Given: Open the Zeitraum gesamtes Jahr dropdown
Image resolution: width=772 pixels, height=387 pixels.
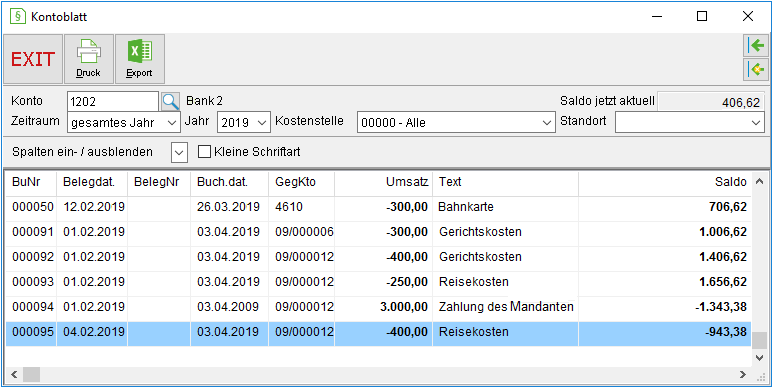Looking at the screenshot, I should point(172,123).
